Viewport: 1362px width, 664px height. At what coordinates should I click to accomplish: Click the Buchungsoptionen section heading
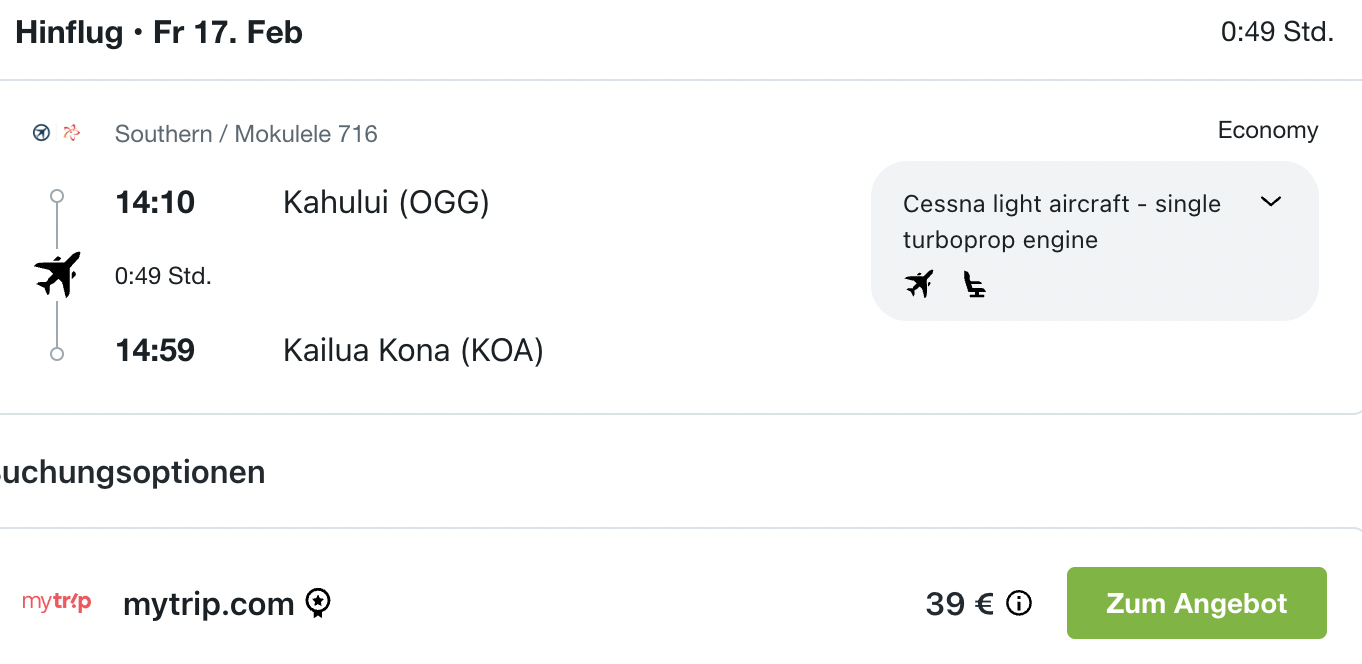132,472
